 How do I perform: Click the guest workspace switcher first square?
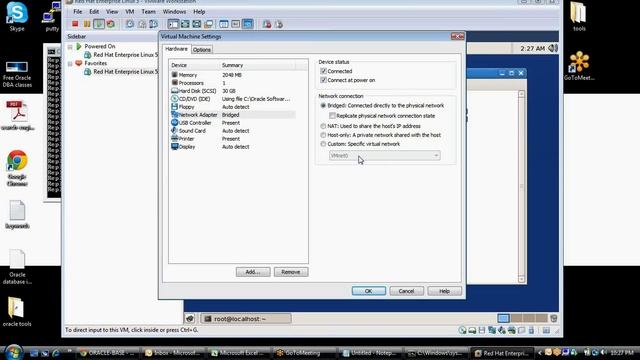pos(504,318)
